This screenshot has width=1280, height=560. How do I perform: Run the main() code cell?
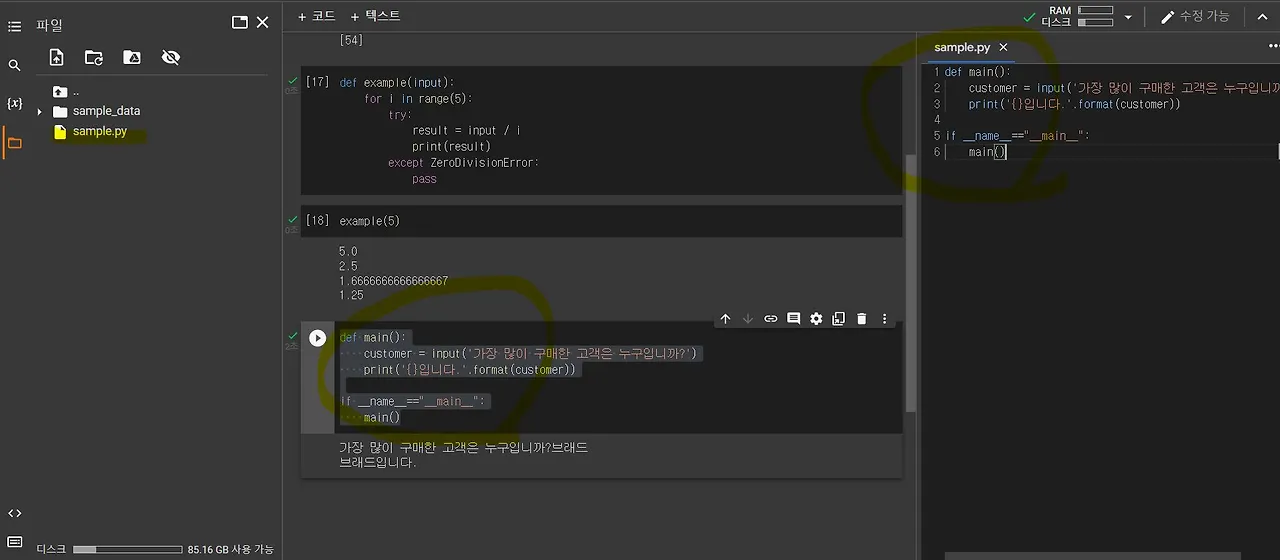318,338
